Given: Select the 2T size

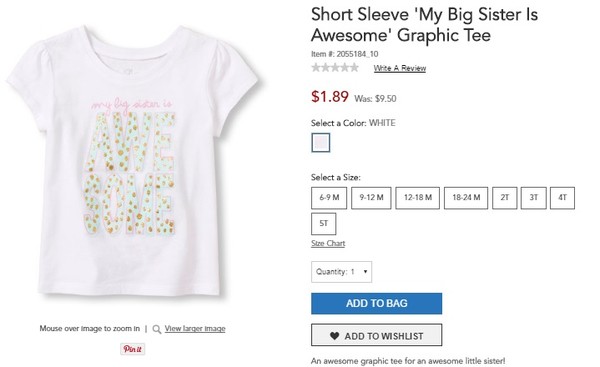Looking at the screenshot, I should coord(505,198).
